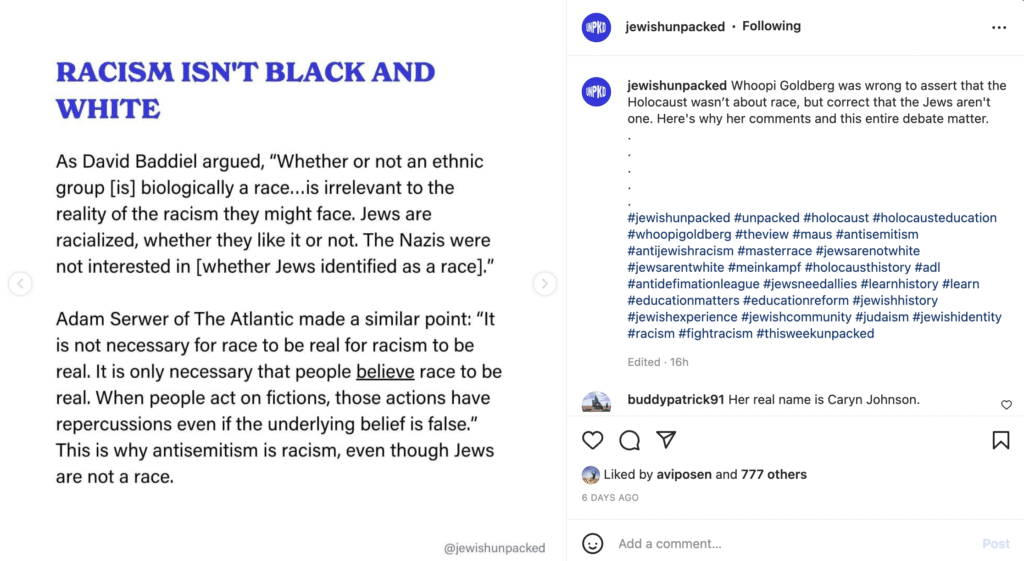Viewport: 1024px width, 561px height.
Task: Go to next carousel slide arrow
Action: [x=544, y=283]
